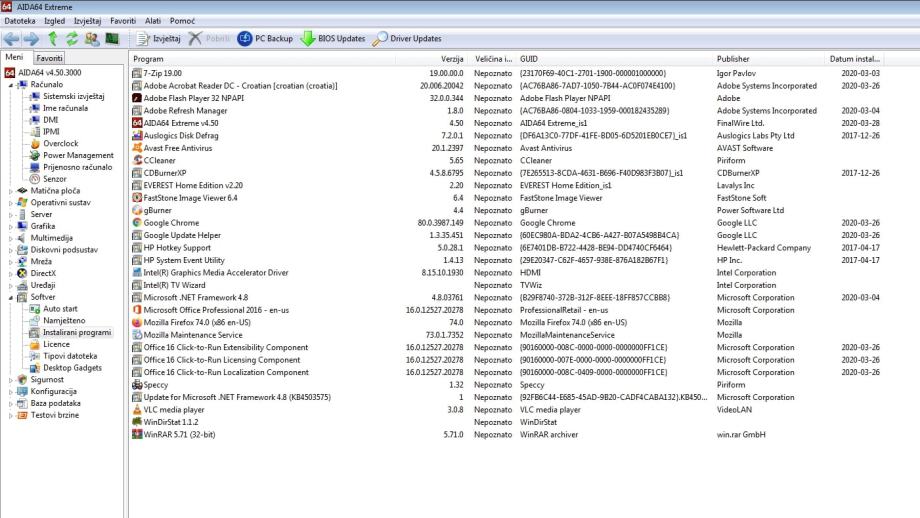Click the Mozilla Firefox 74.0 icon
Viewport: 920px width, 518px height.
click(137, 323)
